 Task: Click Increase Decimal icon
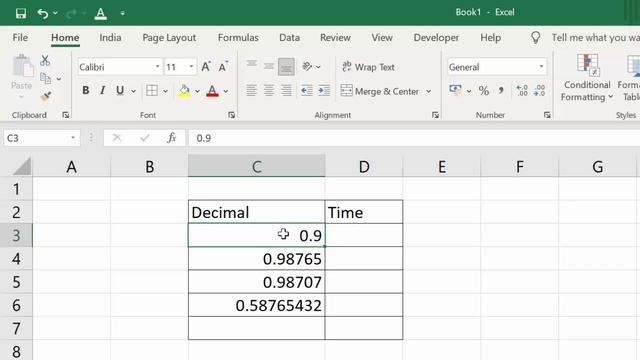tap(522, 90)
